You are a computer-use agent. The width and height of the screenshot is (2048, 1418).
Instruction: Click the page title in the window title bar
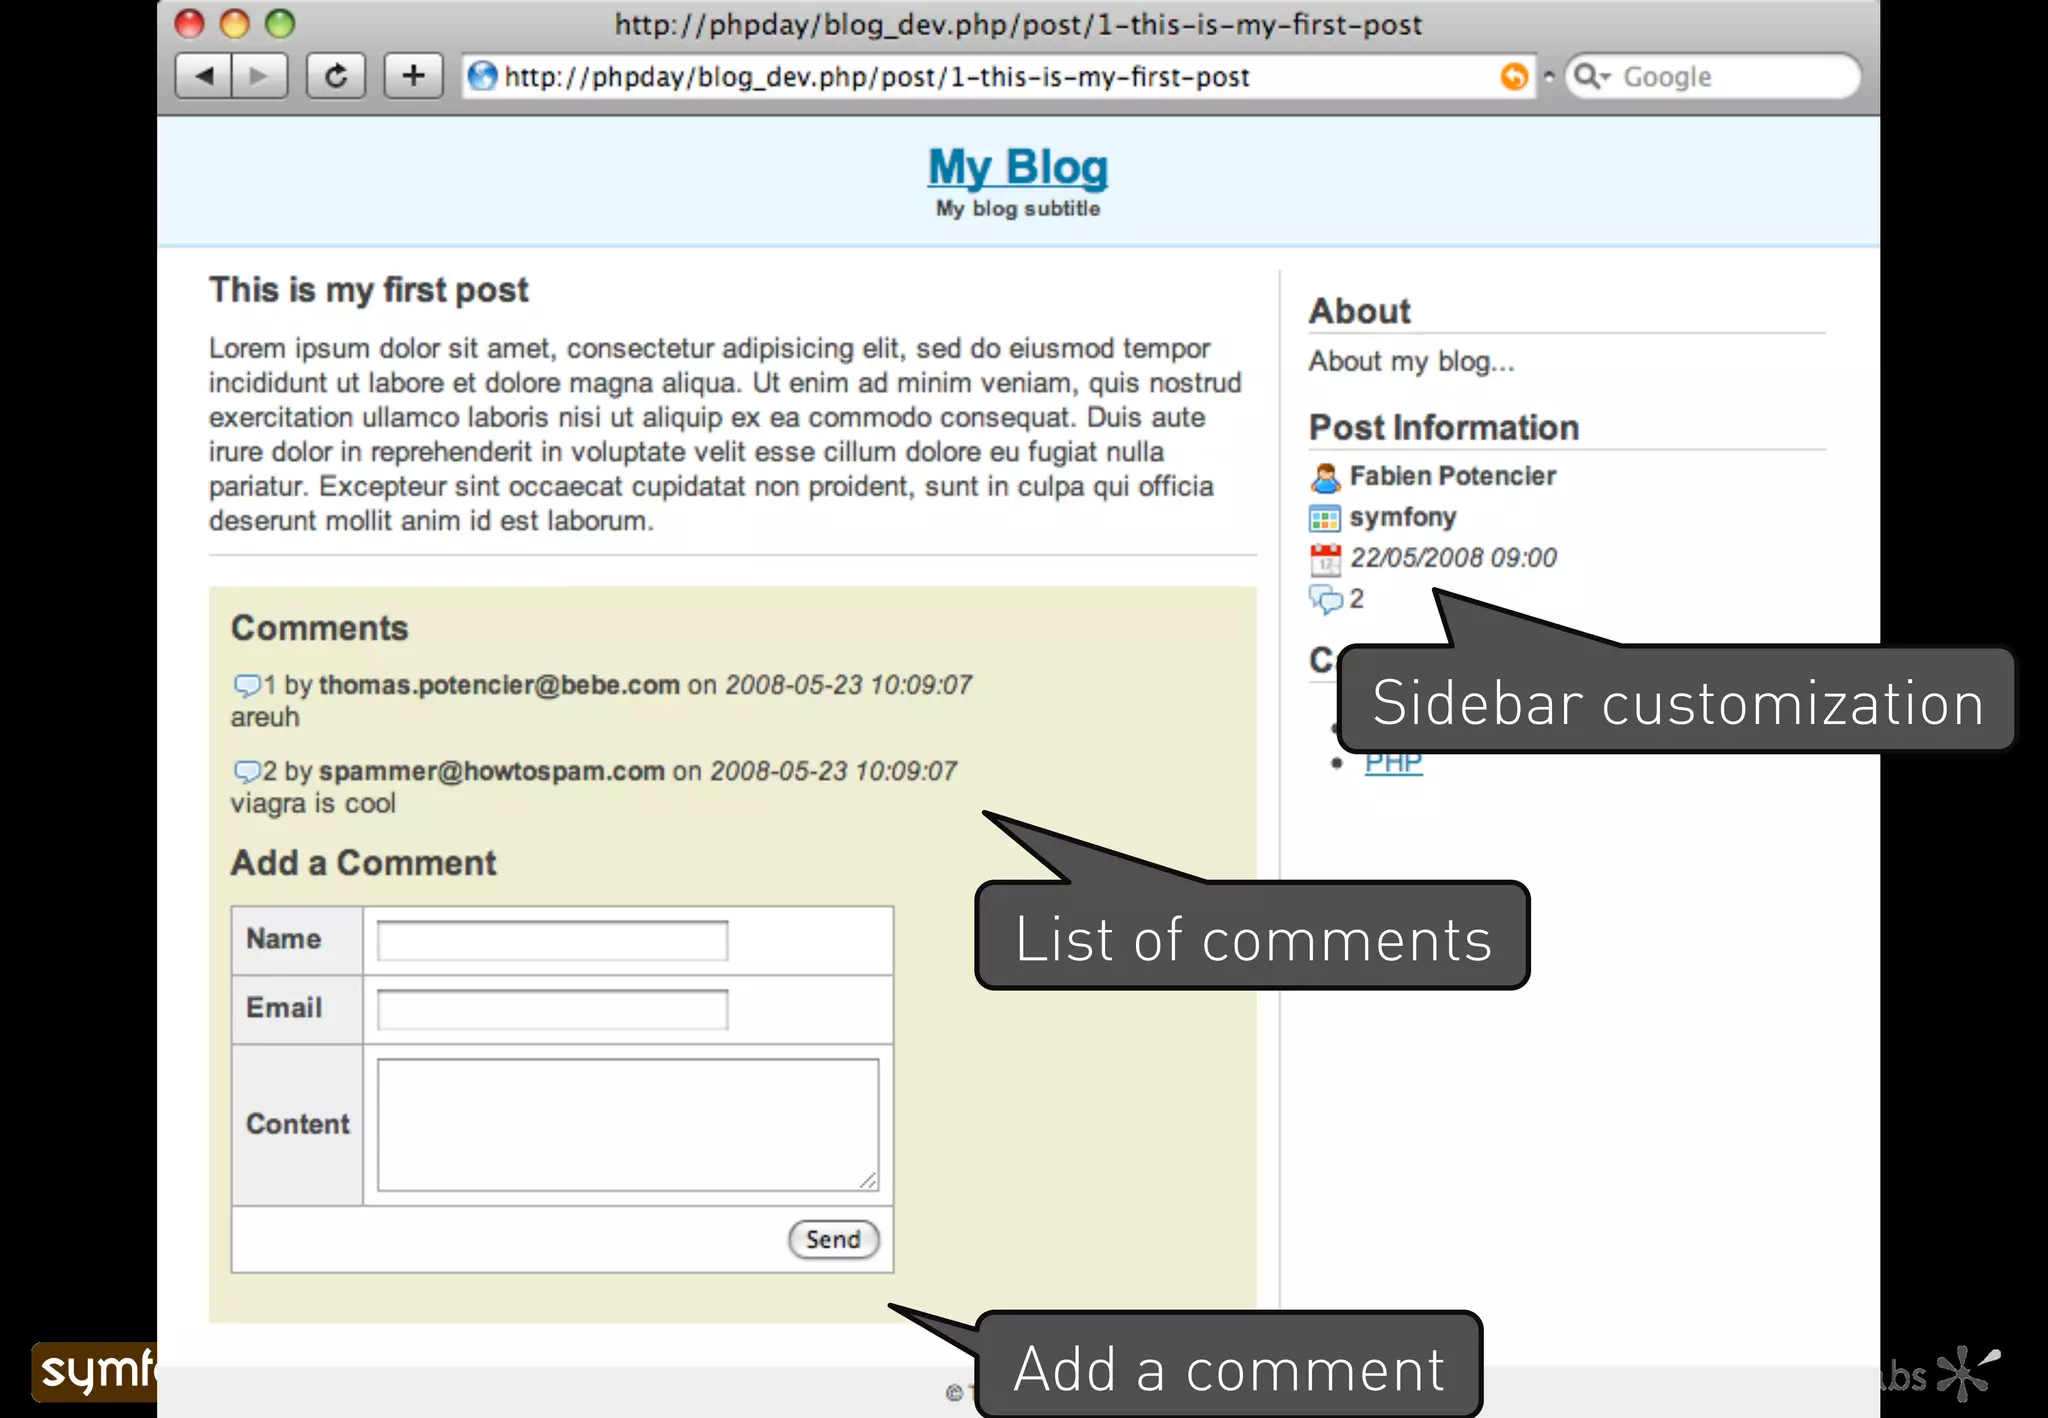click(1018, 24)
